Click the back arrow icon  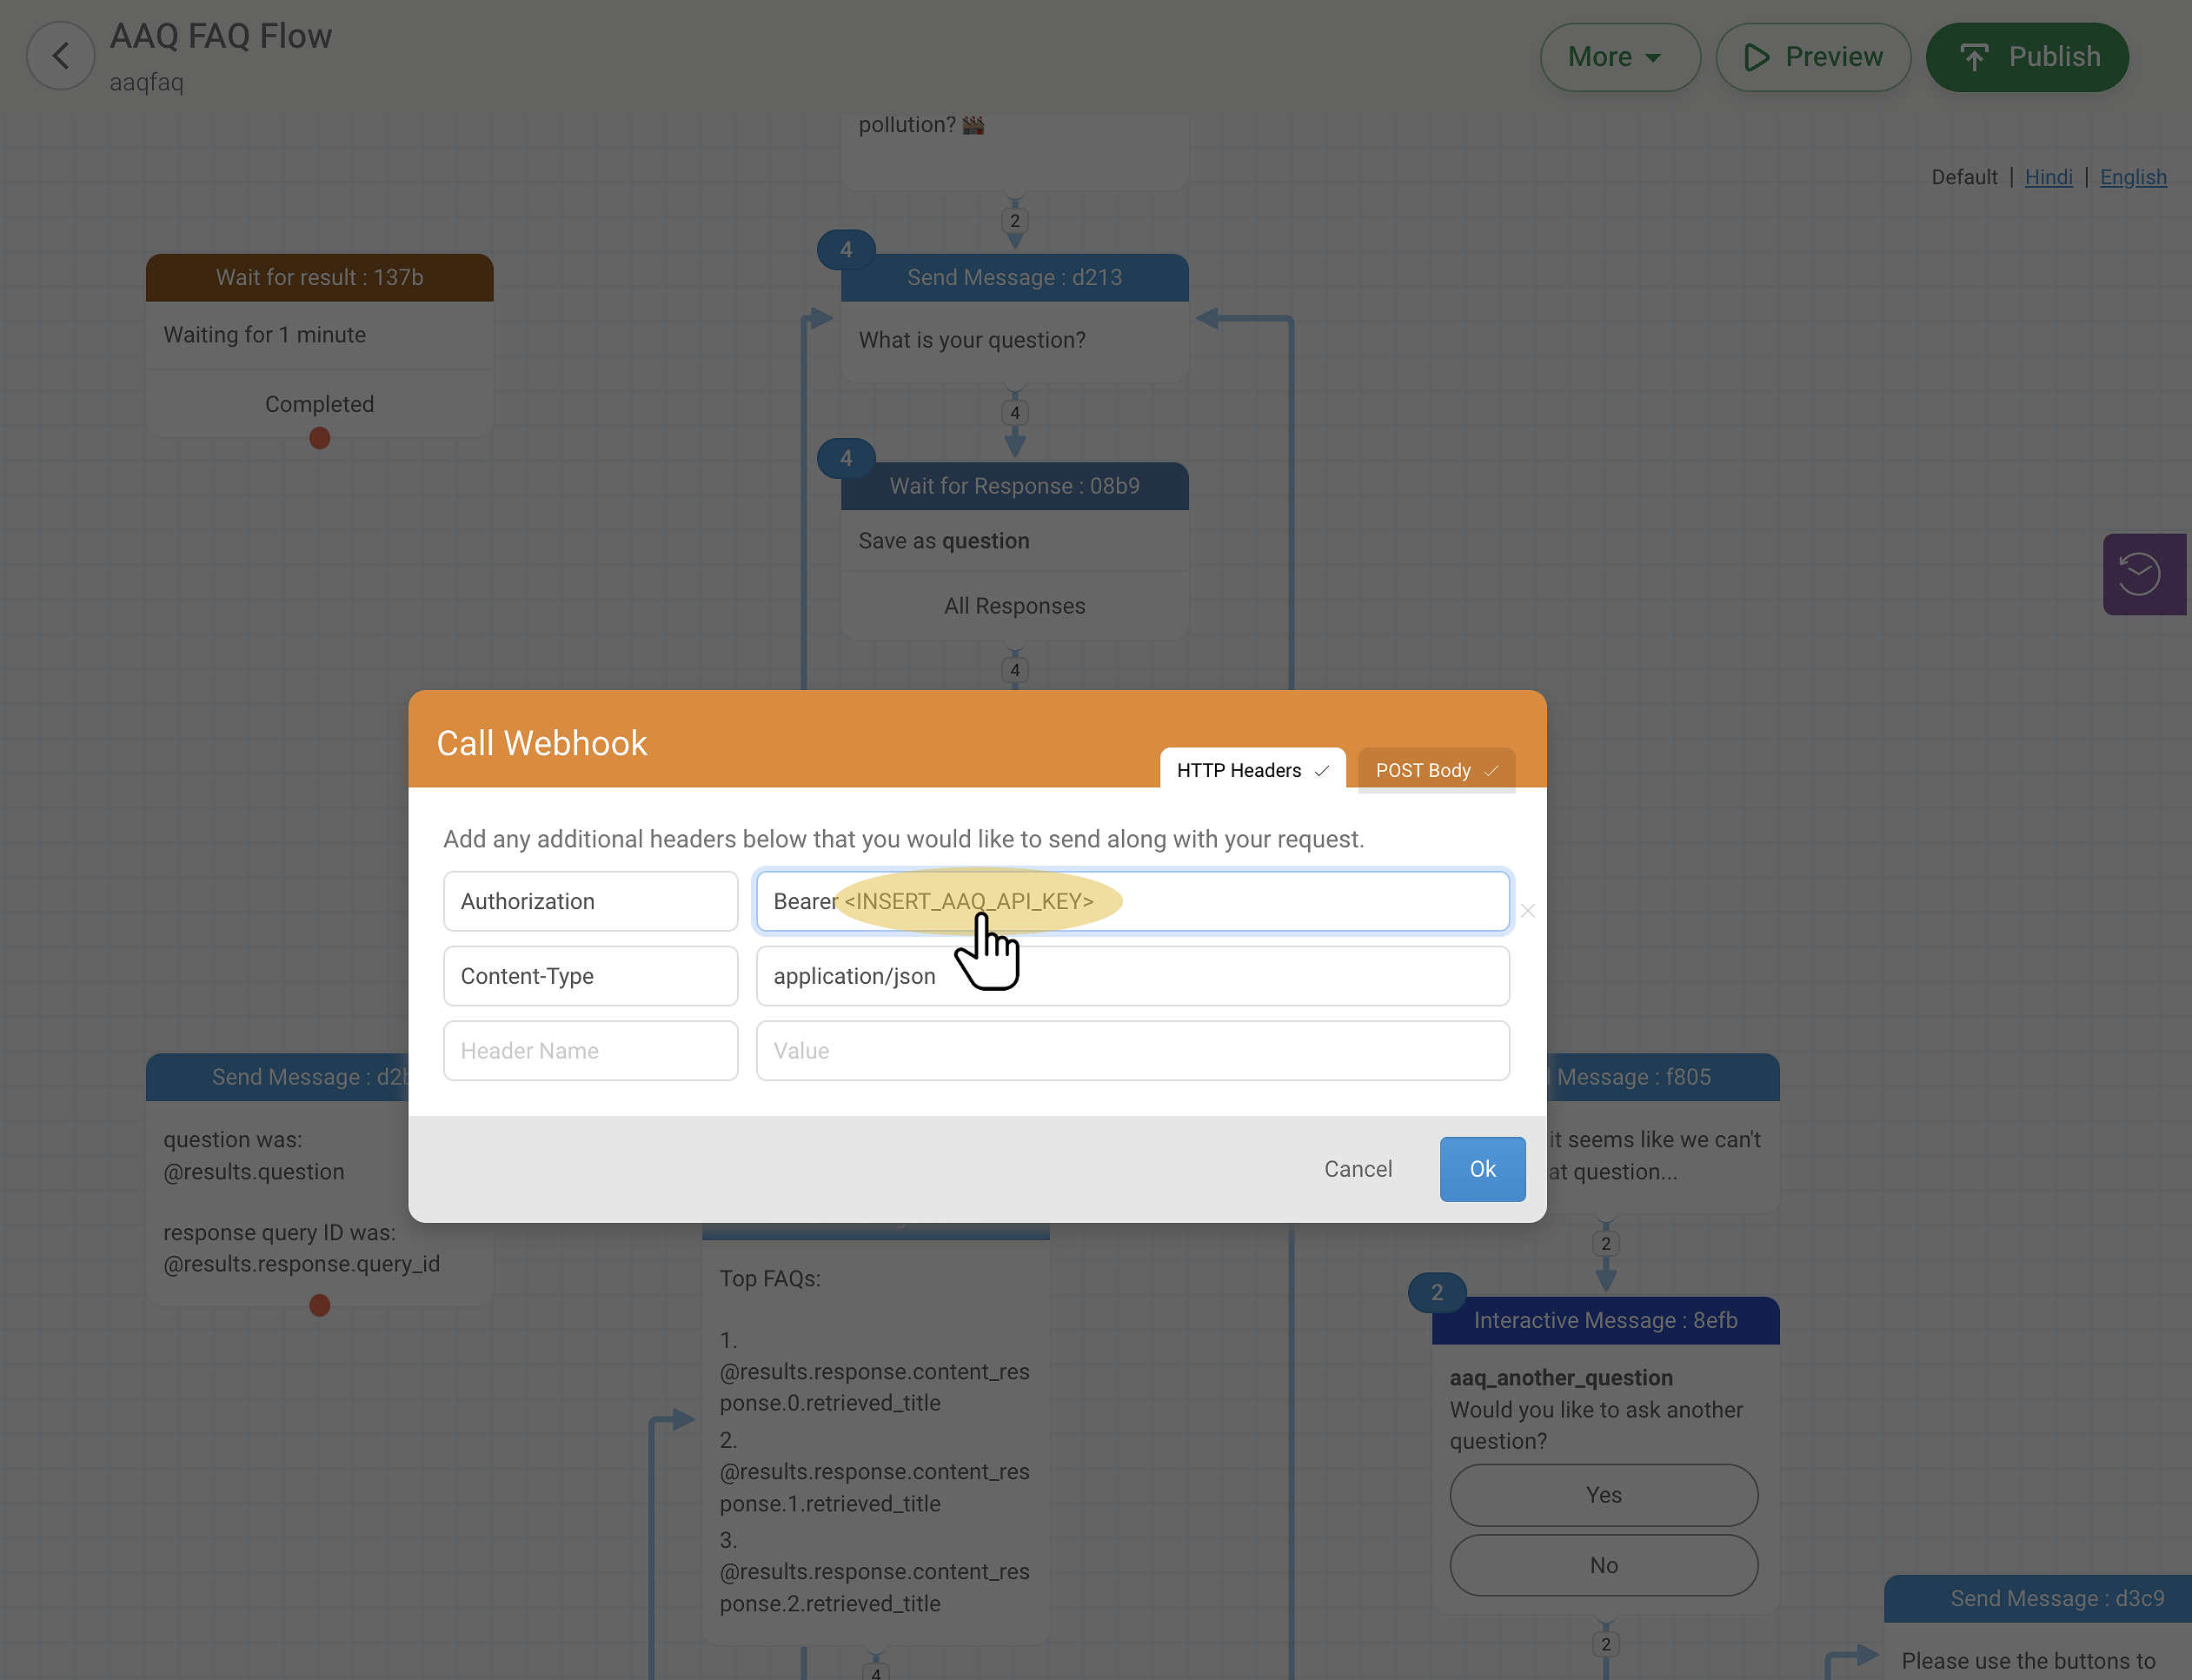[x=61, y=57]
